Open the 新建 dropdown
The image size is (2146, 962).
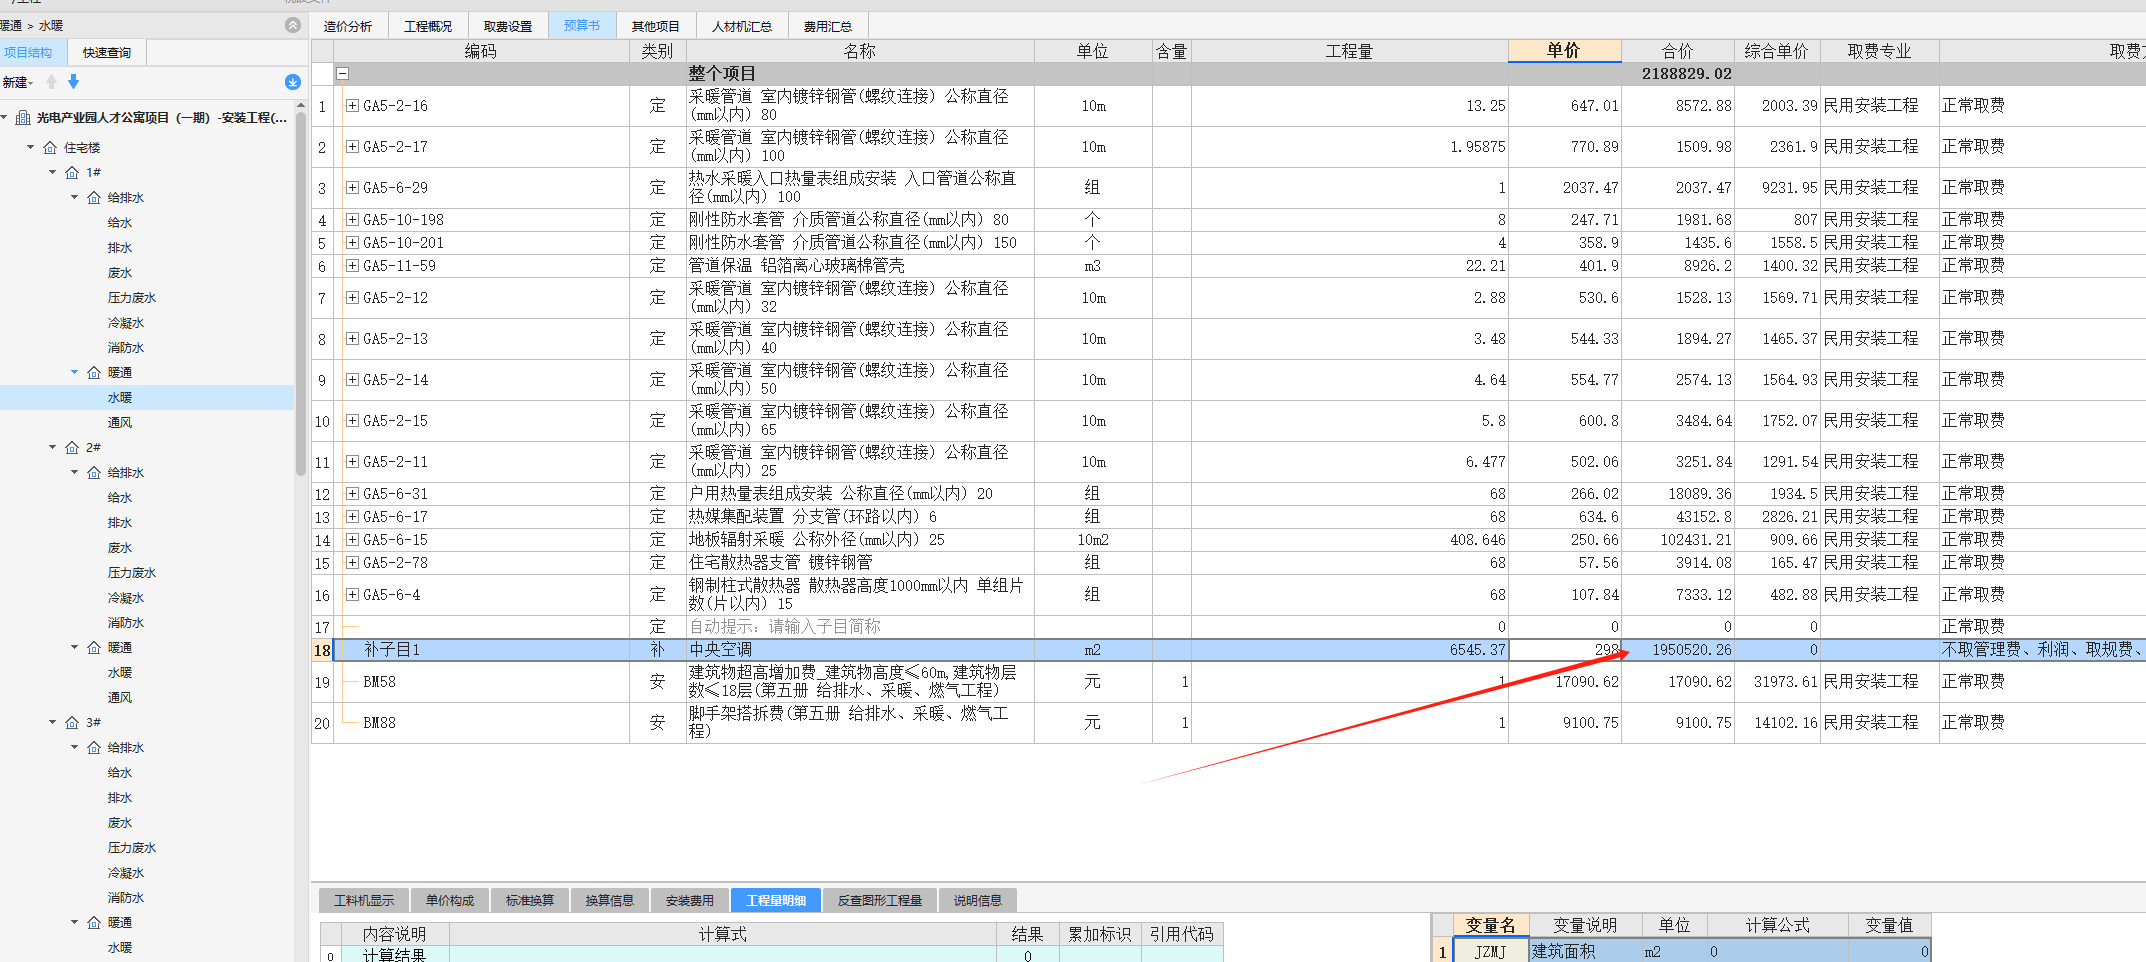coord(18,82)
